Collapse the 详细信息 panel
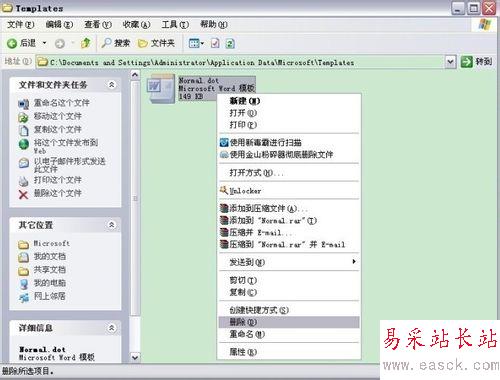Image resolution: width=500 pixels, height=380 pixels. [x=112, y=328]
